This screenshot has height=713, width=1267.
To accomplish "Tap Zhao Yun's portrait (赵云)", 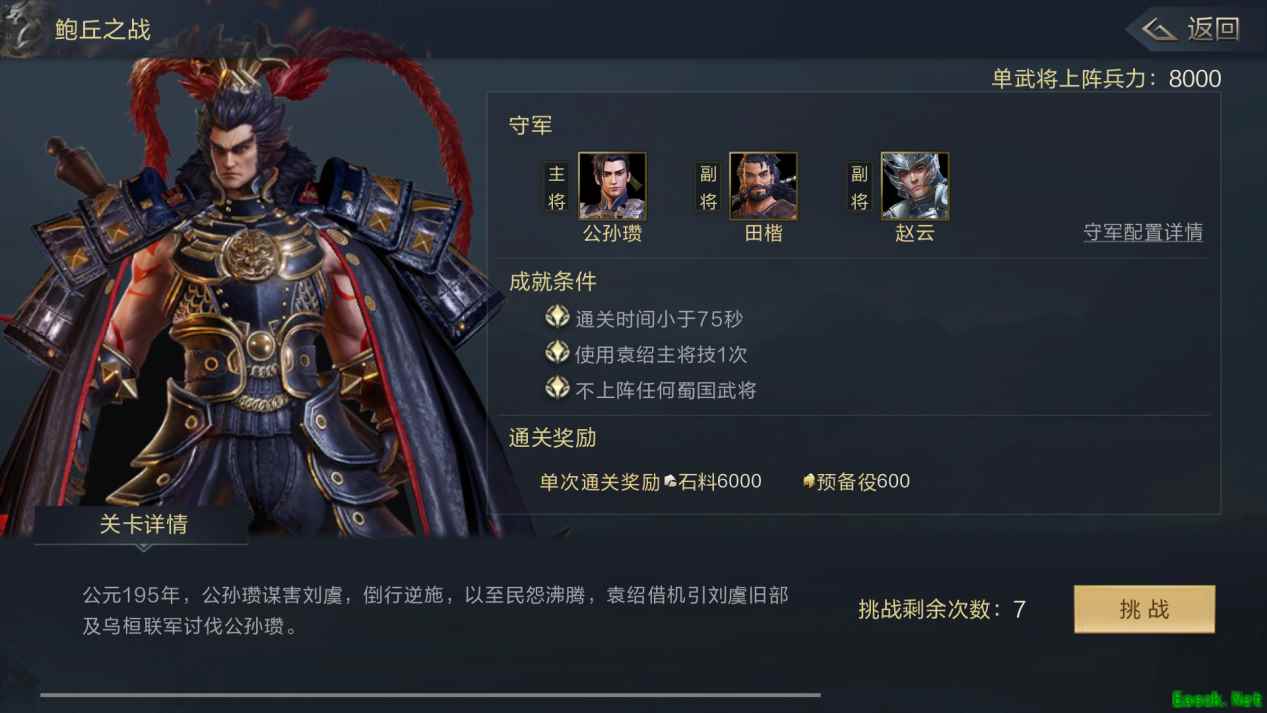I will click(915, 186).
